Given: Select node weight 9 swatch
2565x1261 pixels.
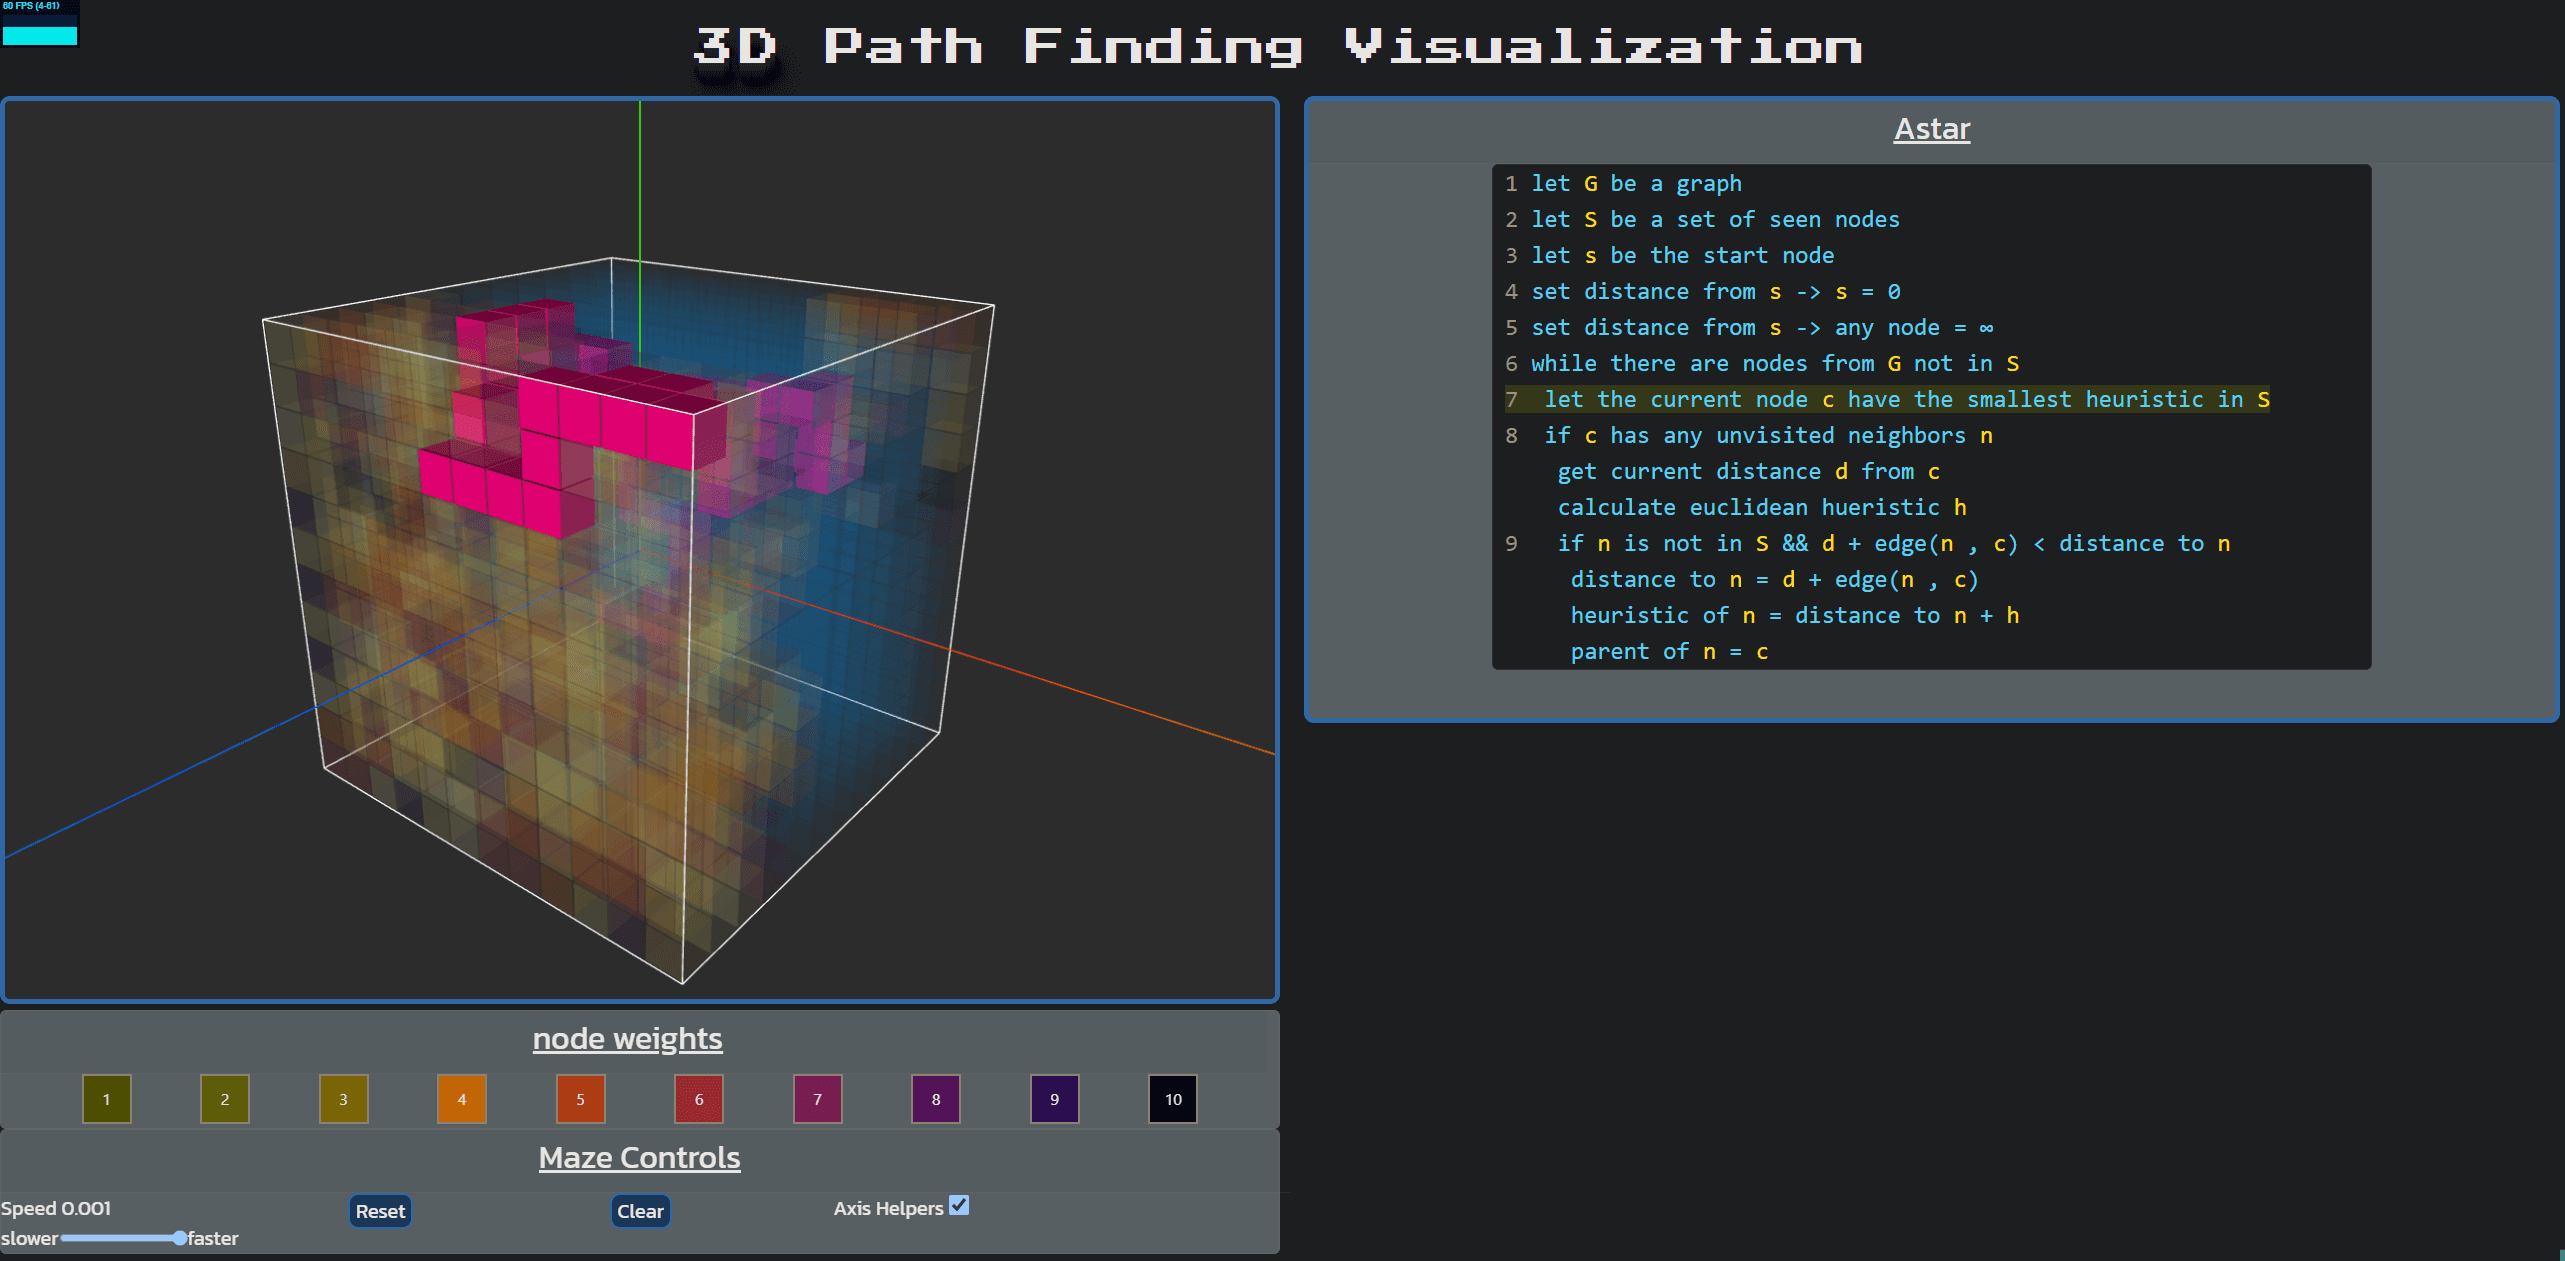Looking at the screenshot, I should click(x=1054, y=1099).
